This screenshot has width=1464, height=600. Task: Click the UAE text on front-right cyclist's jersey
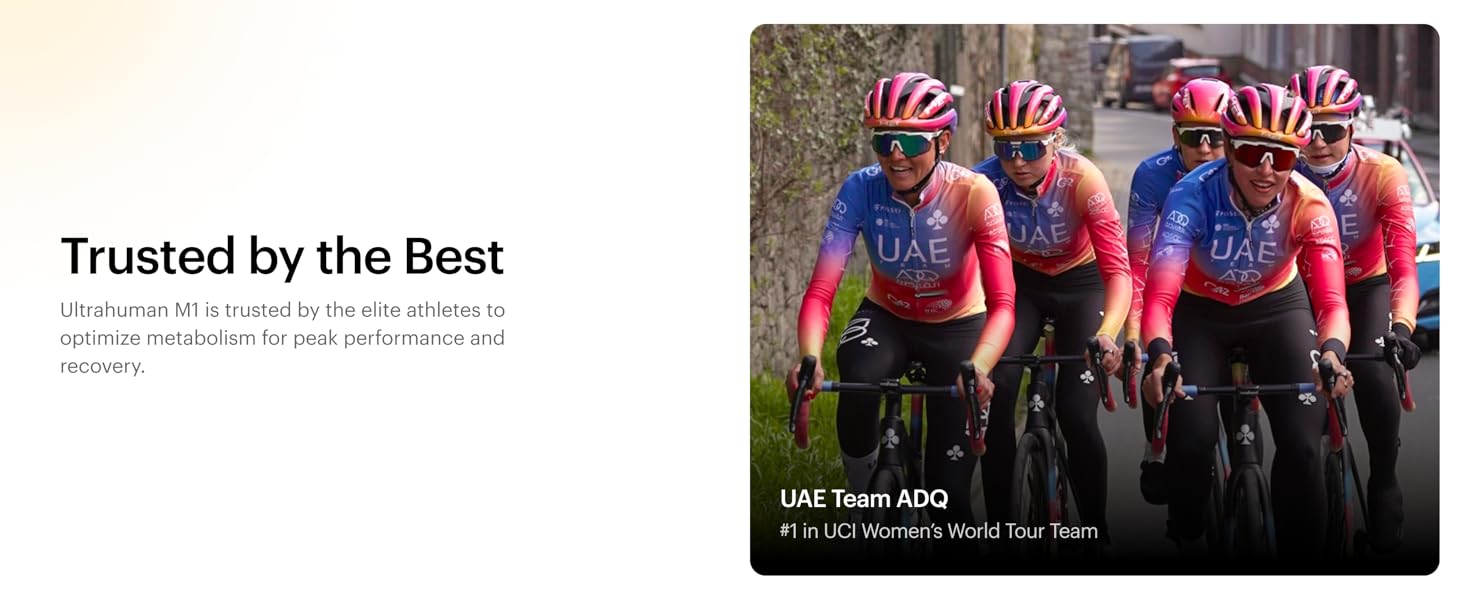click(x=1242, y=249)
